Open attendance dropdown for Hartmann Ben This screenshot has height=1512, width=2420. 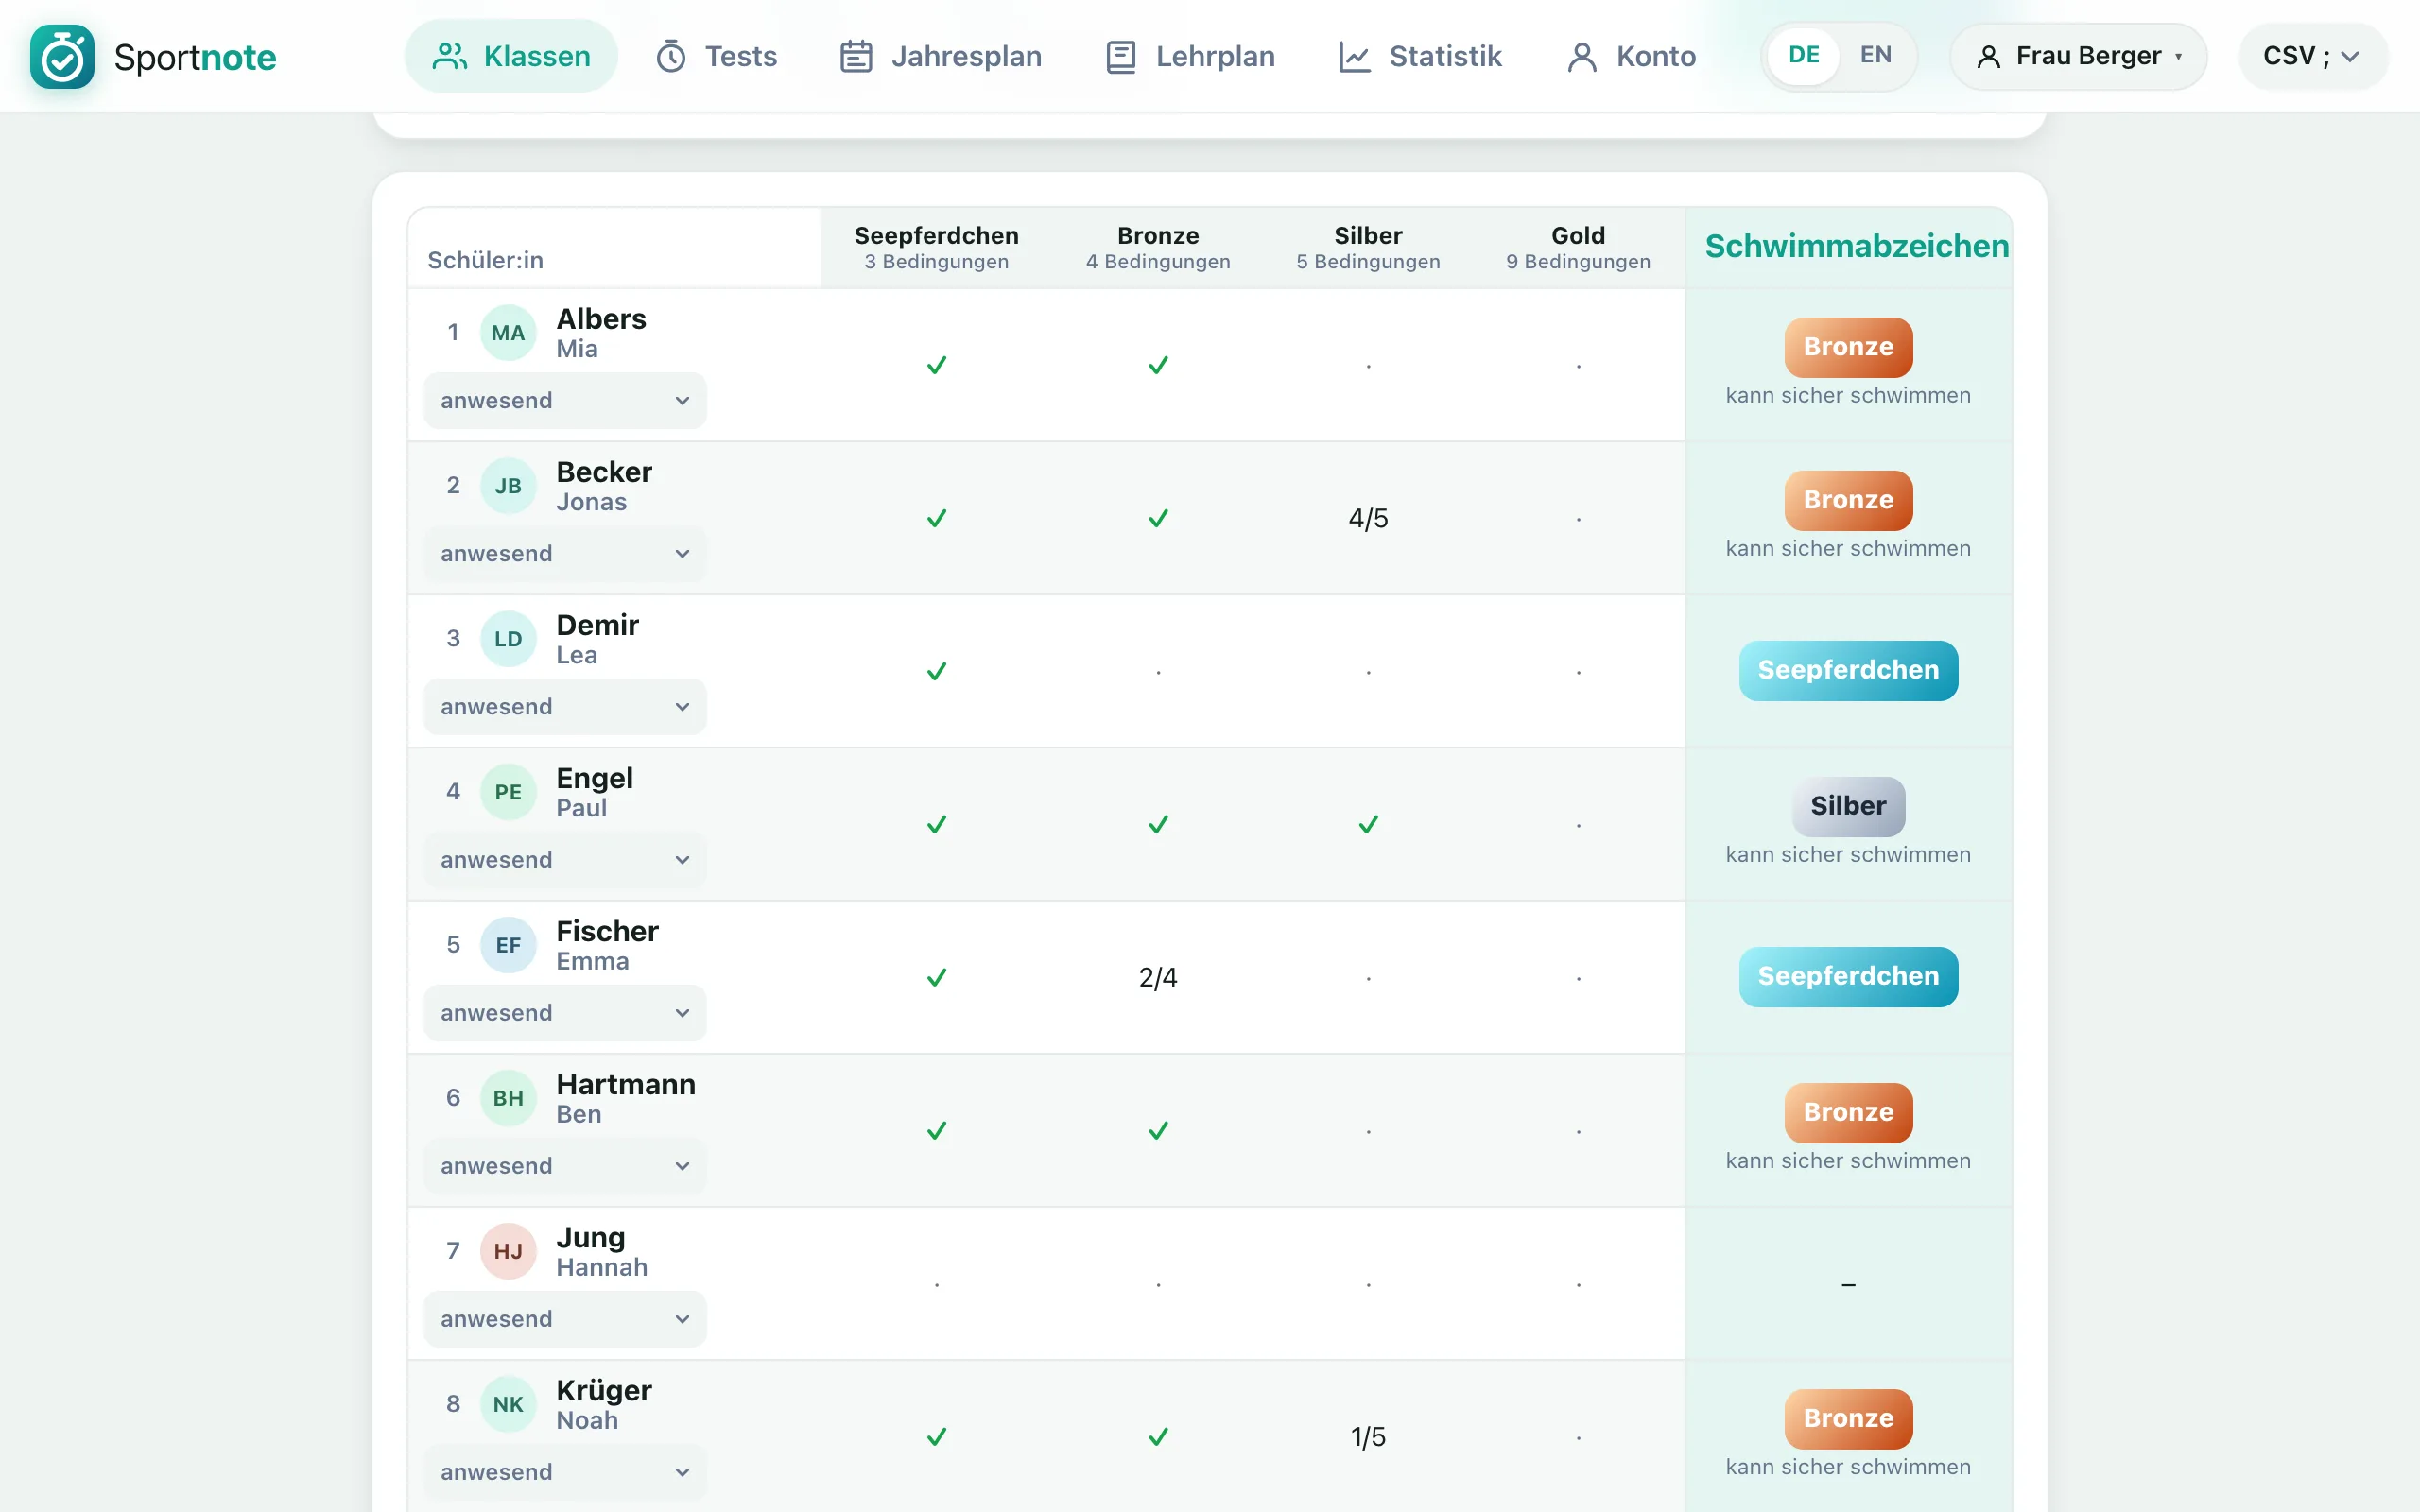click(x=565, y=1166)
